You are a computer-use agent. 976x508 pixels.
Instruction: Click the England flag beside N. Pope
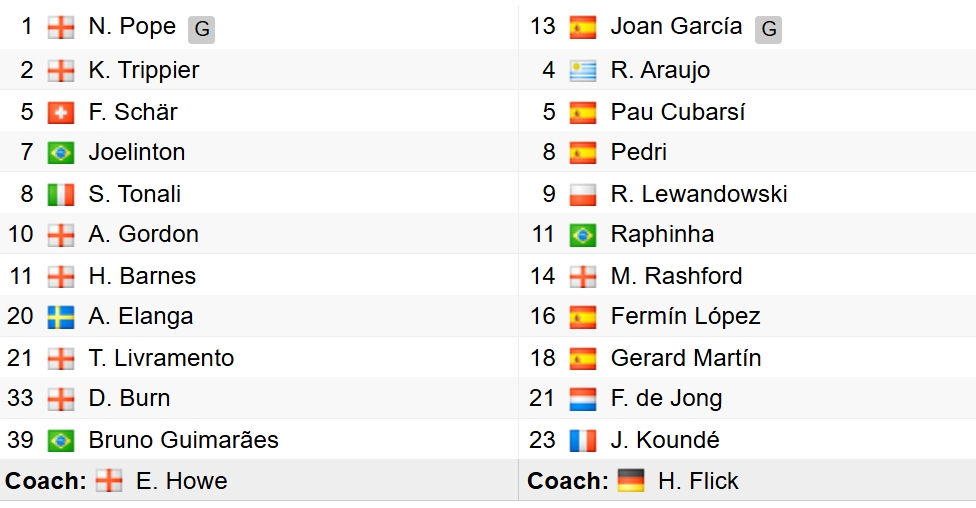coord(61,28)
